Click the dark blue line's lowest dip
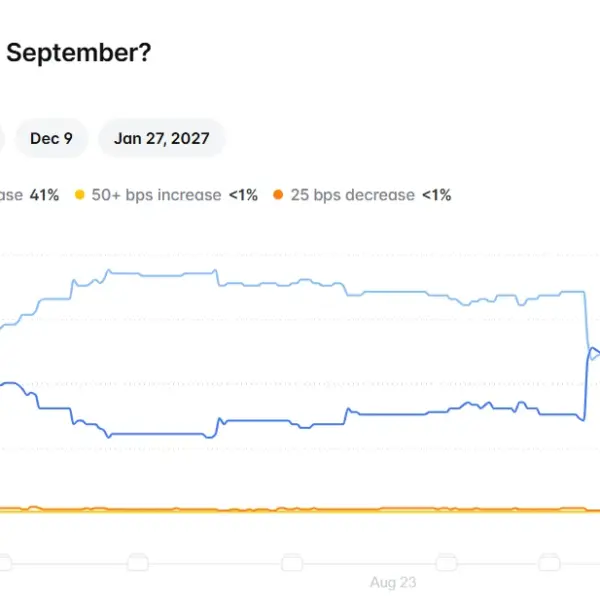The height and width of the screenshot is (600, 600). click(210, 437)
